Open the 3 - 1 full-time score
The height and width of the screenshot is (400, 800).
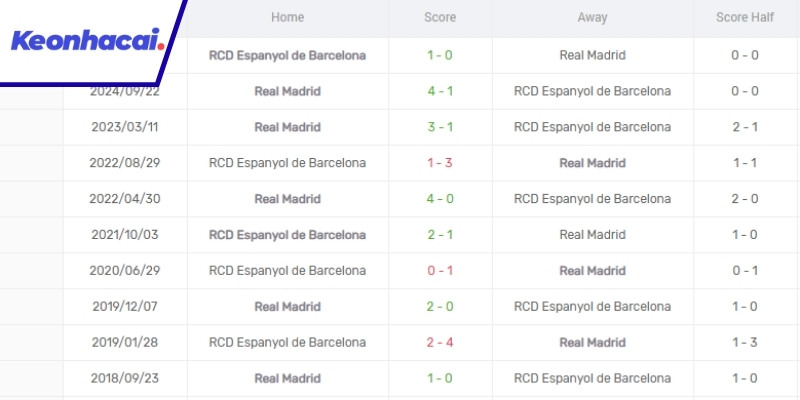[441, 127]
